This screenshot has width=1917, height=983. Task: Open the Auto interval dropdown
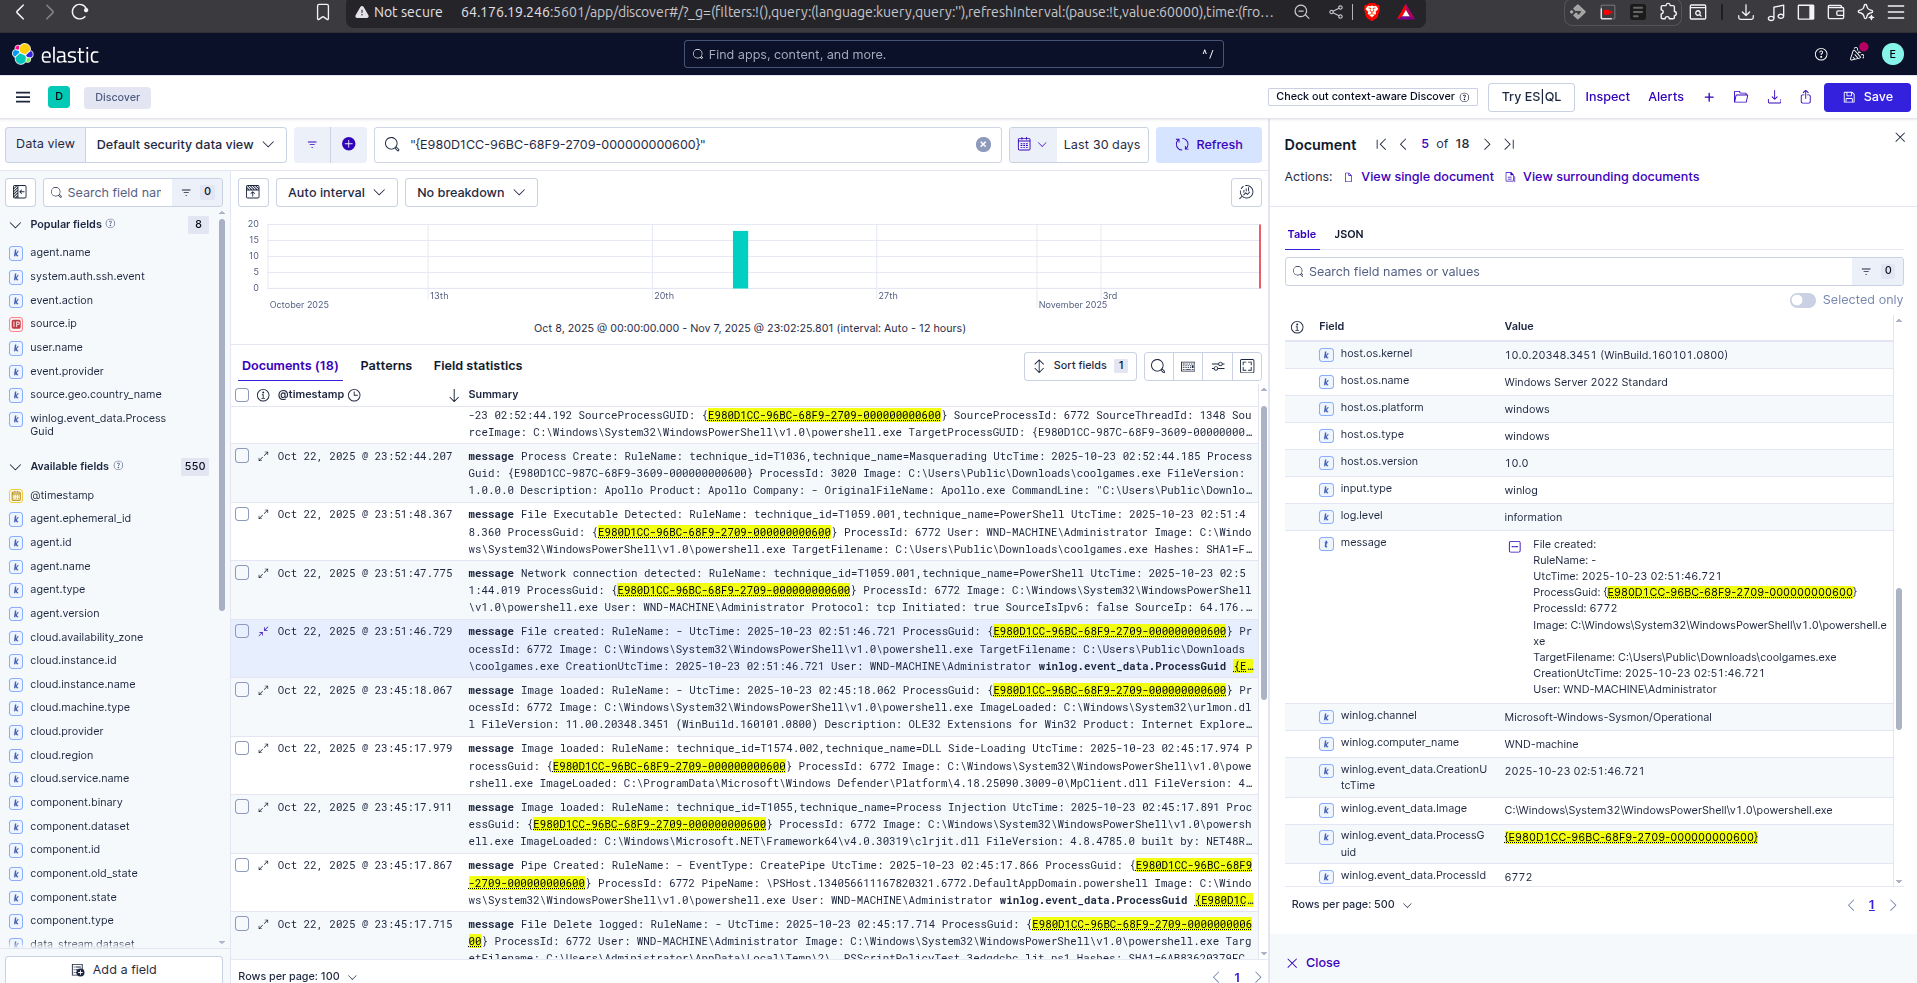[x=336, y=192]
